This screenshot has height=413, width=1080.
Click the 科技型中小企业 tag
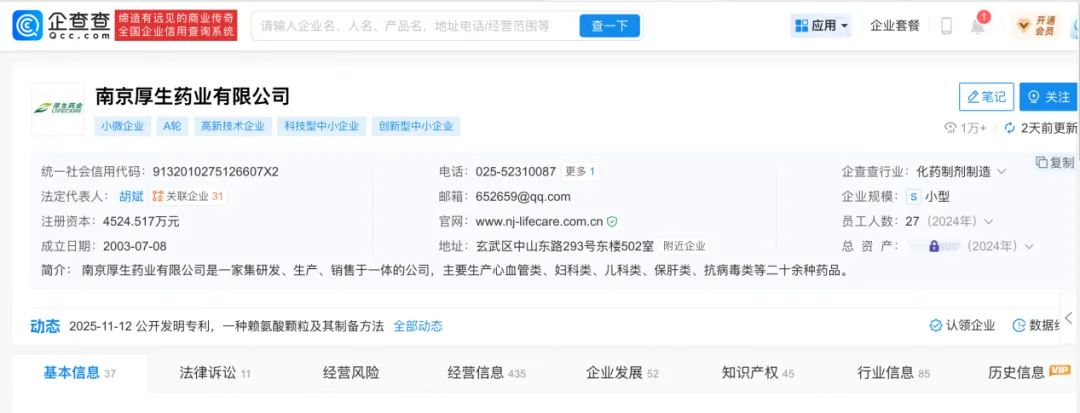(322, 126)
